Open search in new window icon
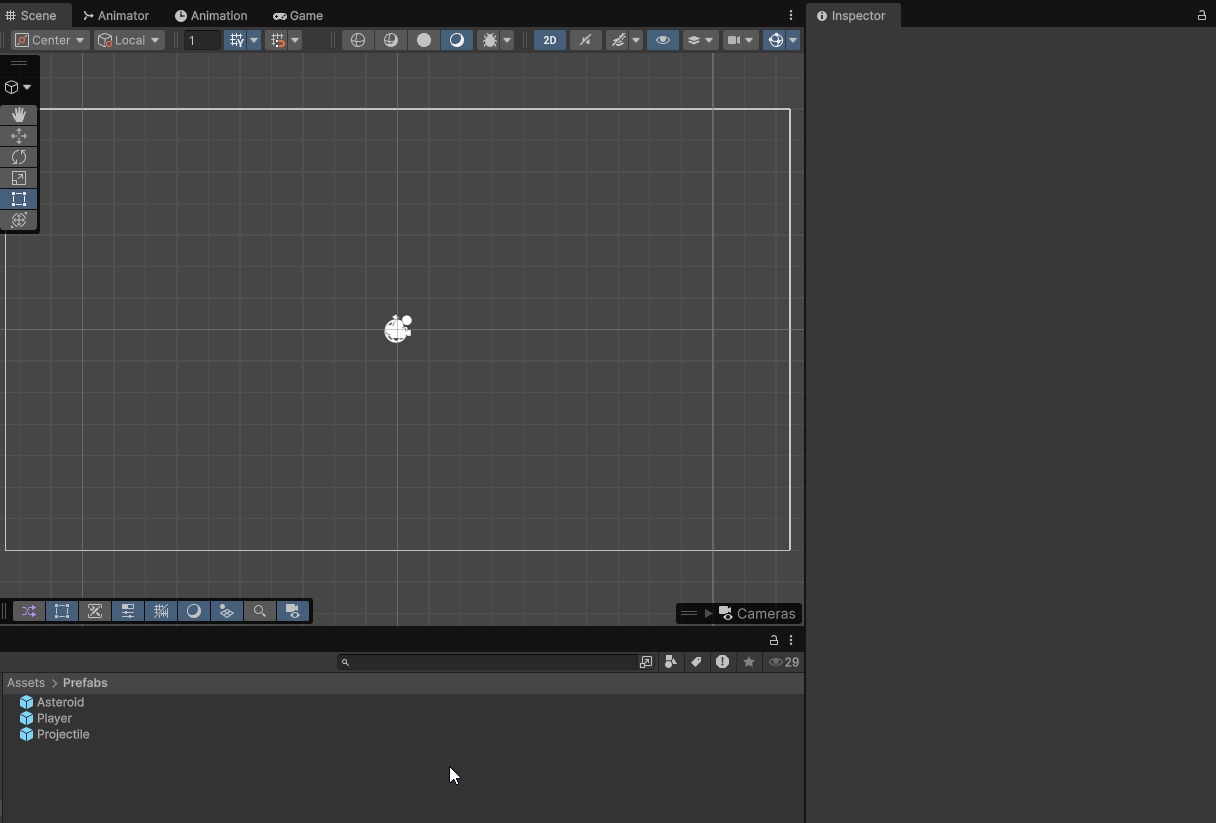 (x=646, y=662)
